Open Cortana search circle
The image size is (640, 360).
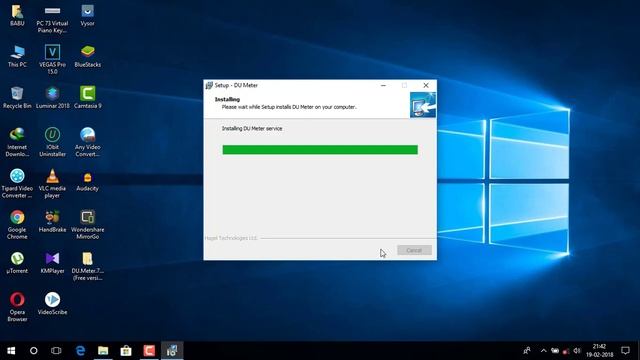click(x=33, y=351)
